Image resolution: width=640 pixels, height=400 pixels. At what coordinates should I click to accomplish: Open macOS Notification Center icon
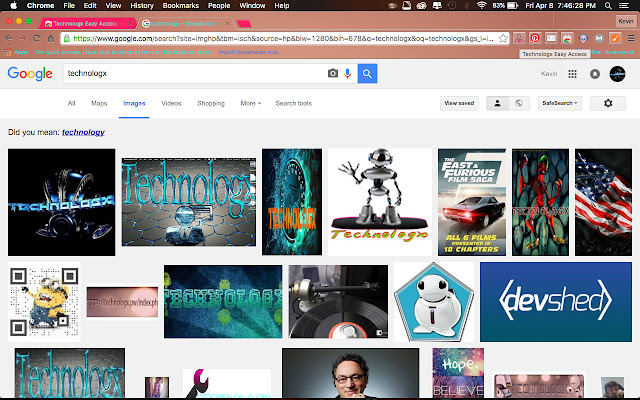624,5
